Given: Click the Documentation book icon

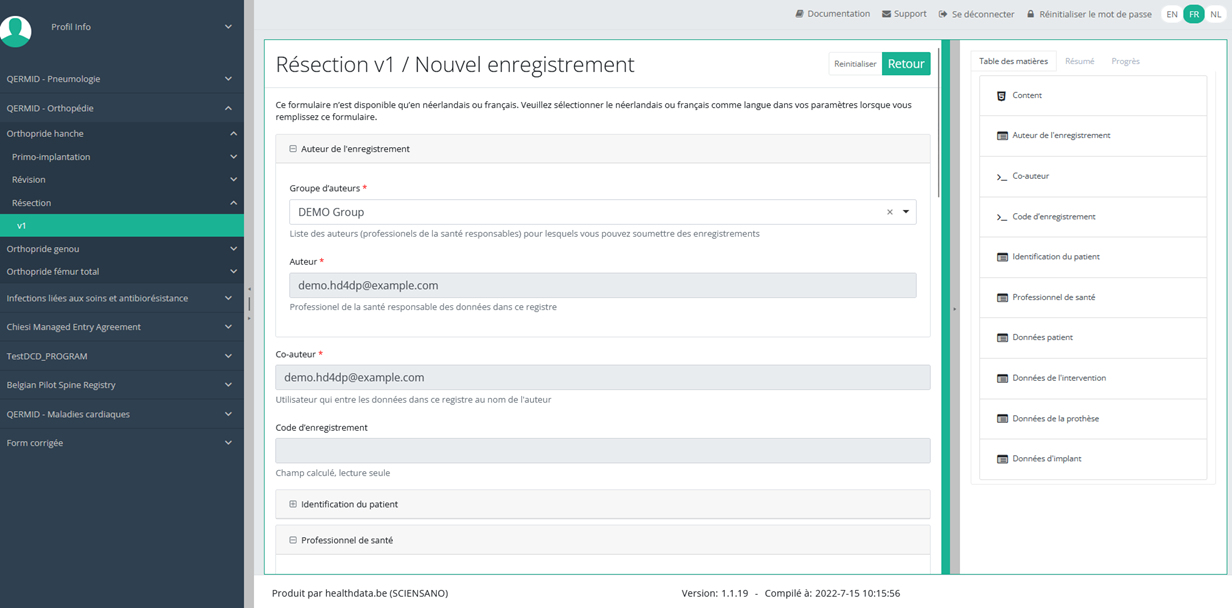Looking at the screenshot, I should click(799, 14).
